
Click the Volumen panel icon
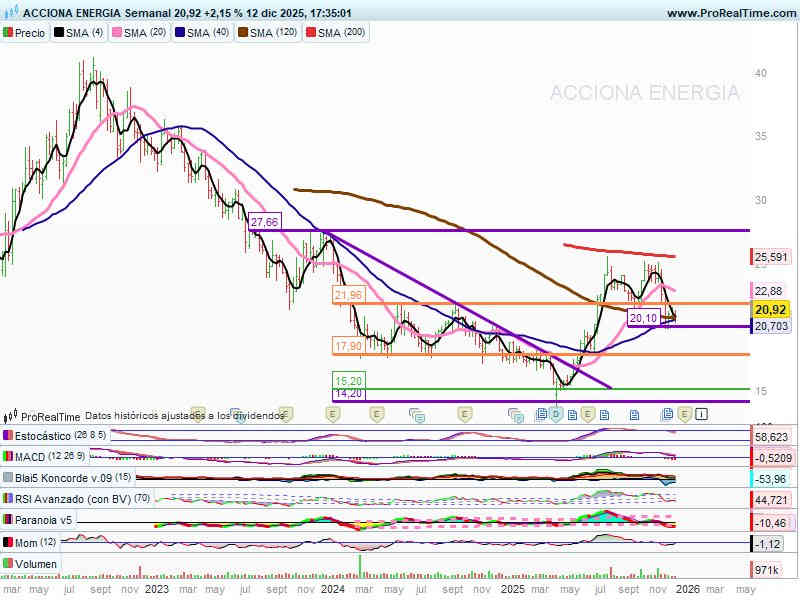(x=8, y=564)
